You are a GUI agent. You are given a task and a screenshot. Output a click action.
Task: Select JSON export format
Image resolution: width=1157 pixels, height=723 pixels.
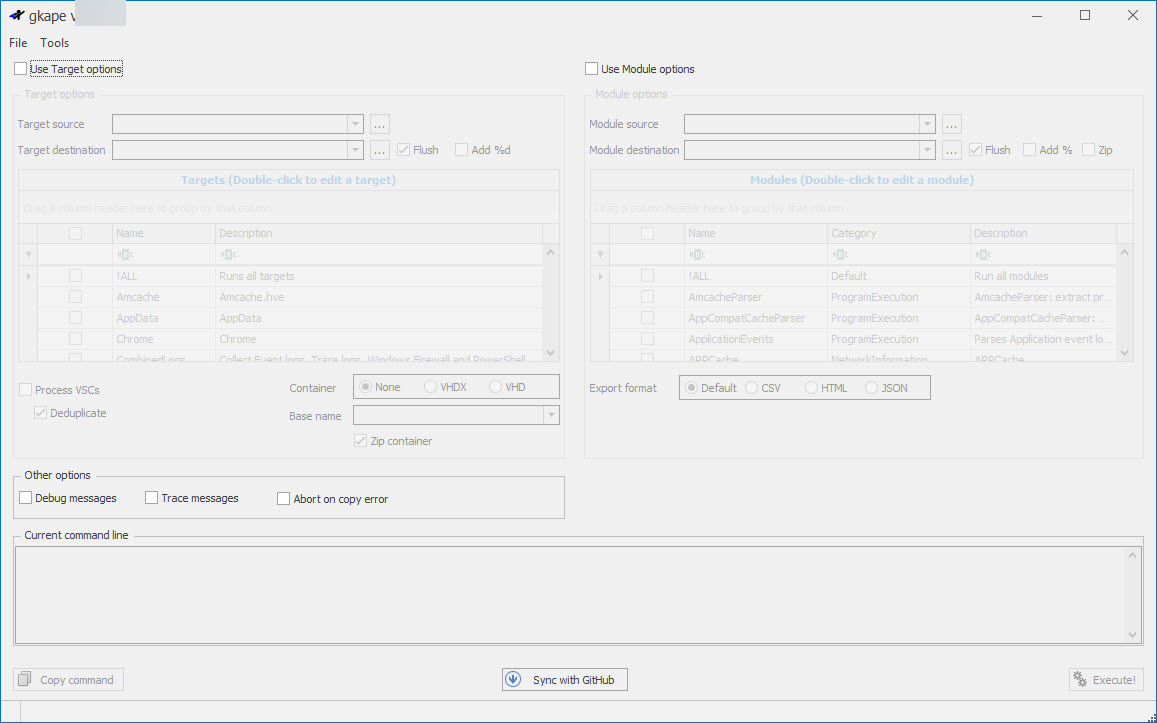[x=871, y=387]
